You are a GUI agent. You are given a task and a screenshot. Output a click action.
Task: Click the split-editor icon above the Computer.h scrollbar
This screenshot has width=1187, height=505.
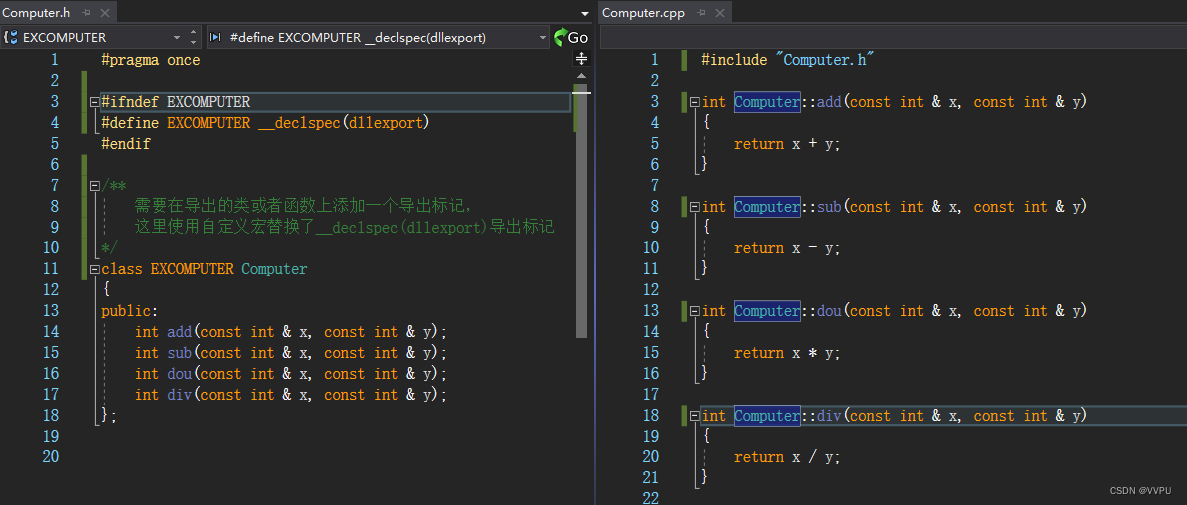581,59
